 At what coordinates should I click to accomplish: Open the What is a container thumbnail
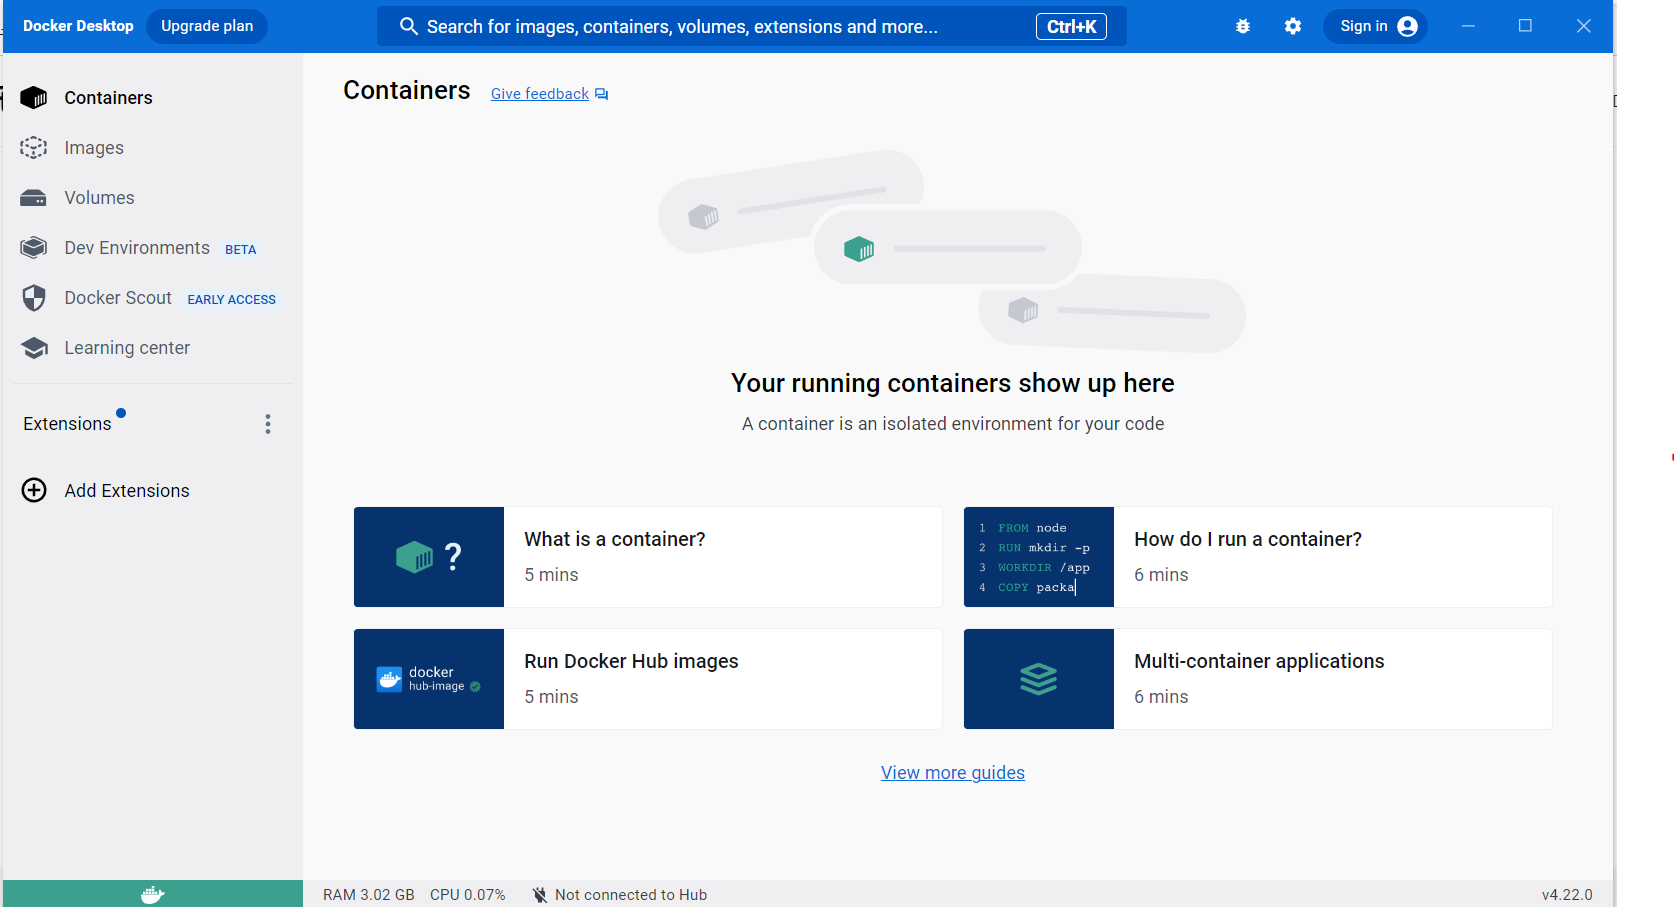pyautogui.click(x=429, y=557)
